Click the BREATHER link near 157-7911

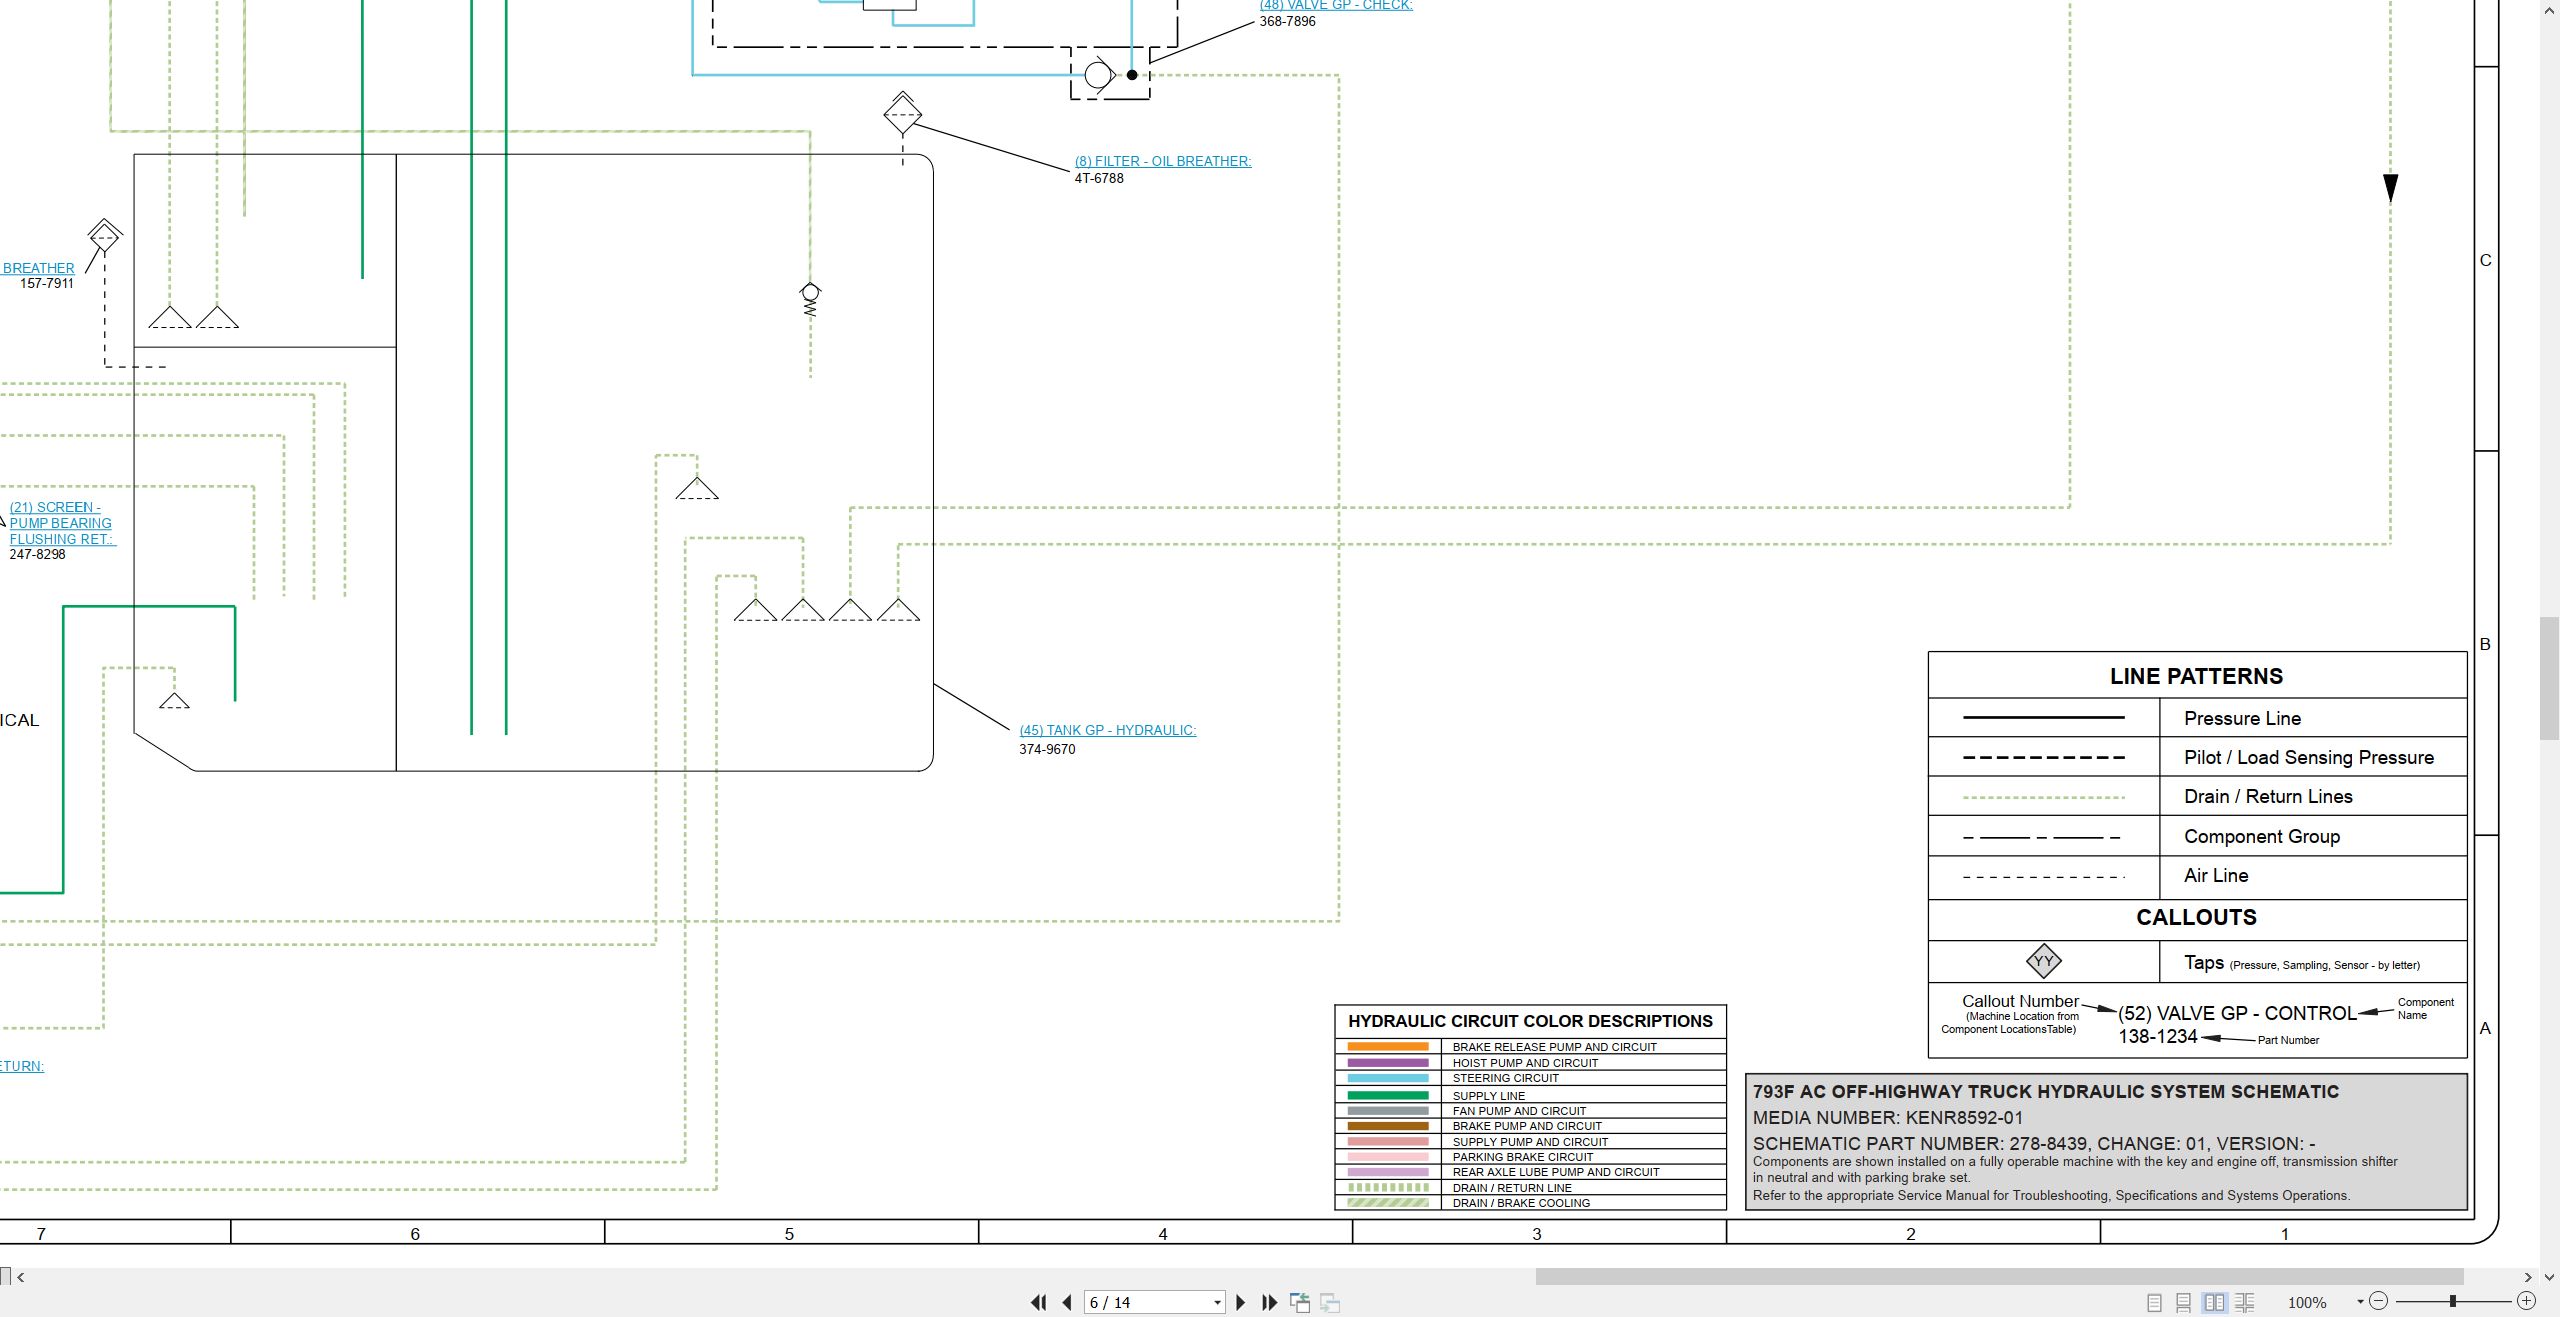pyautogui.click(x=38, y=268)
